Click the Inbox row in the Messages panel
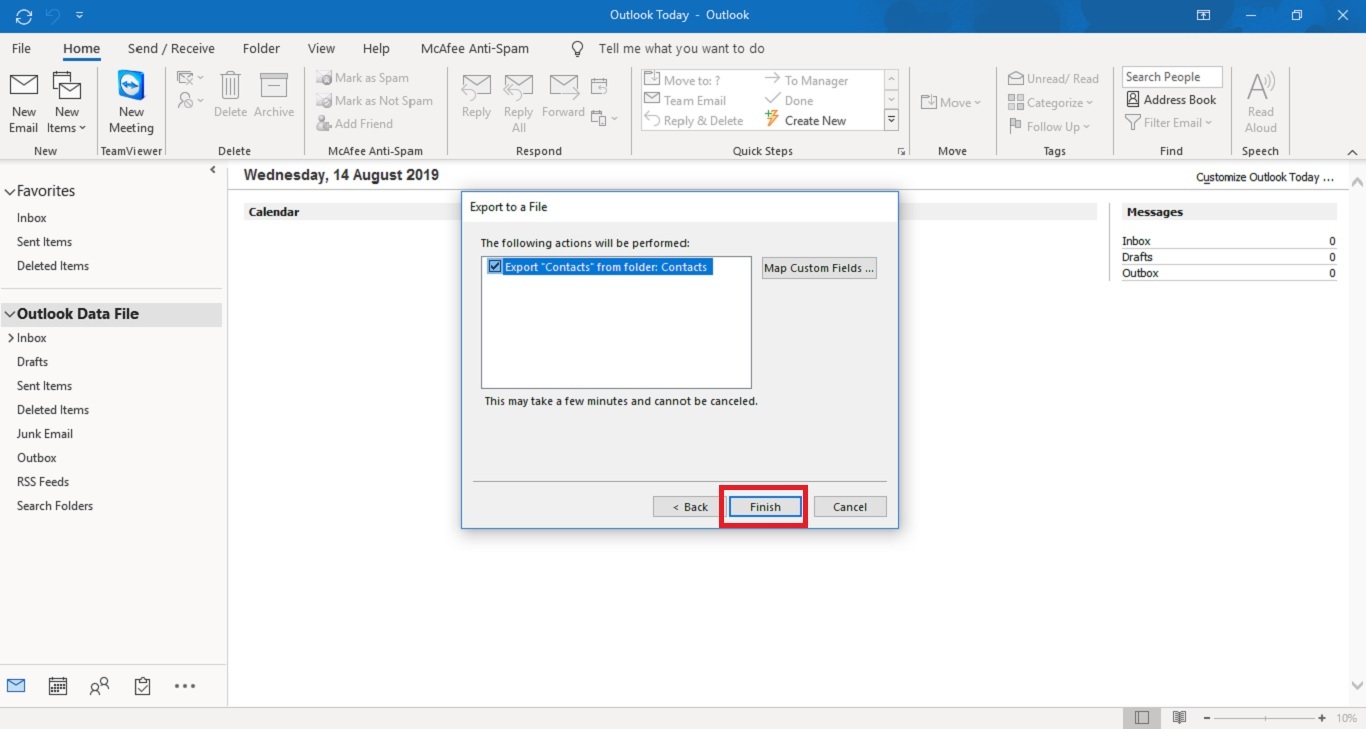1366x729 pixels. coord(1229,241)
